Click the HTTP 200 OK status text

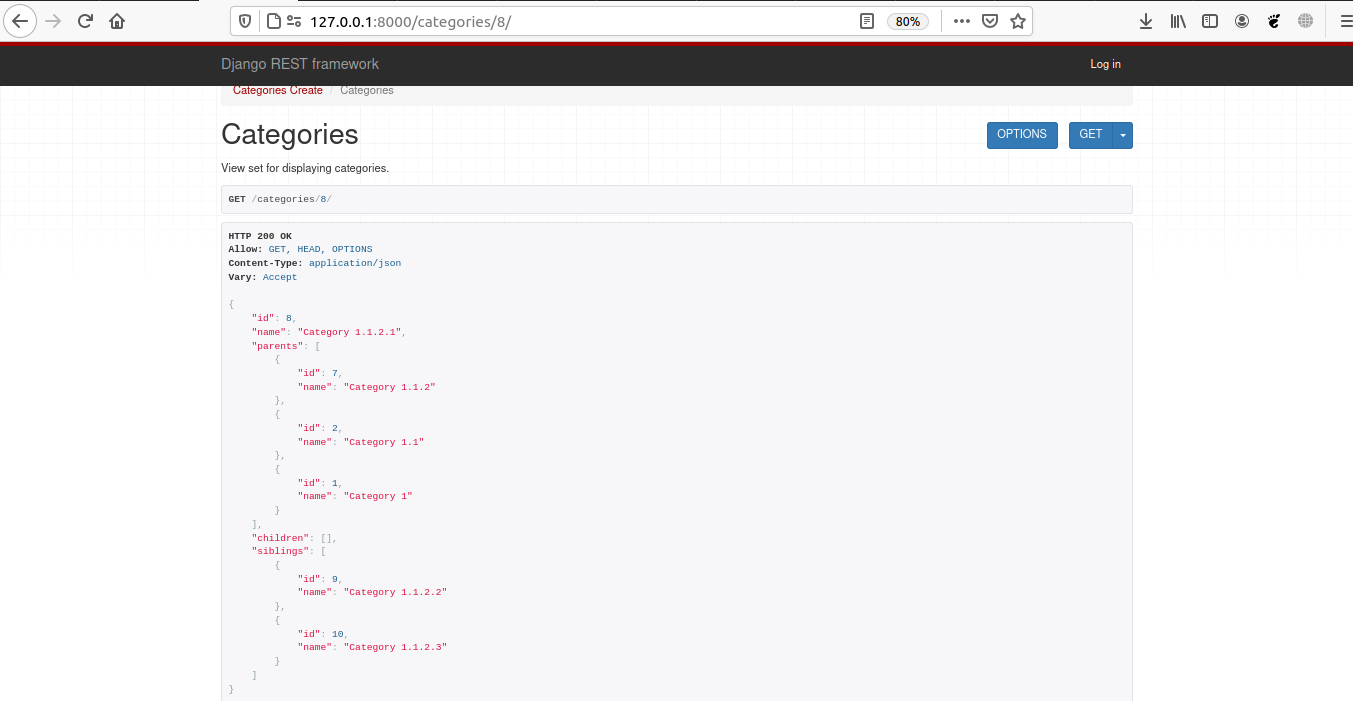(260, 236)
